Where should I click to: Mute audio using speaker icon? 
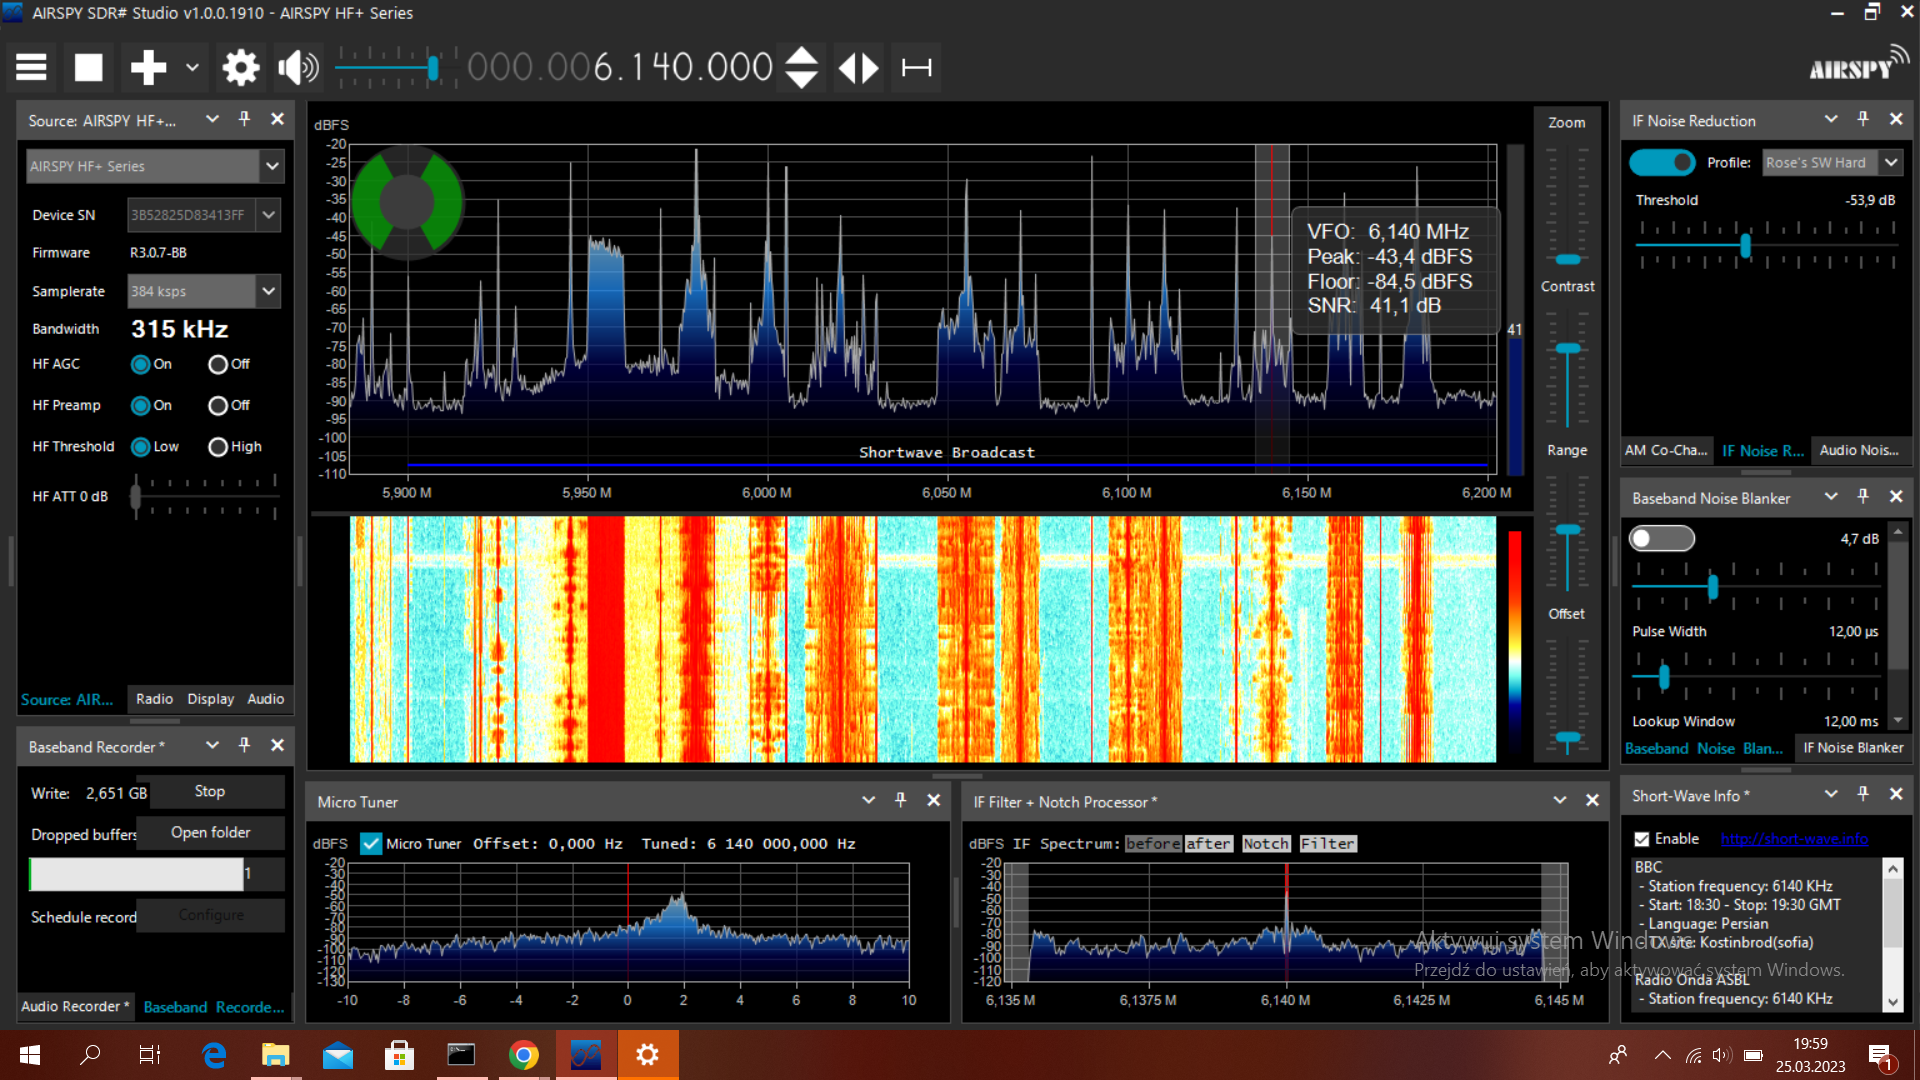298,68
